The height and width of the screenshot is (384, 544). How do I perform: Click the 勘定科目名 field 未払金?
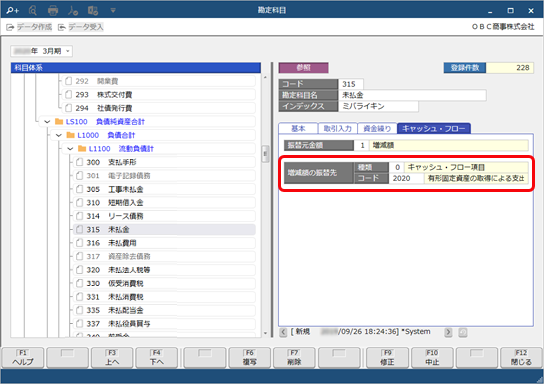coord(412,95)
